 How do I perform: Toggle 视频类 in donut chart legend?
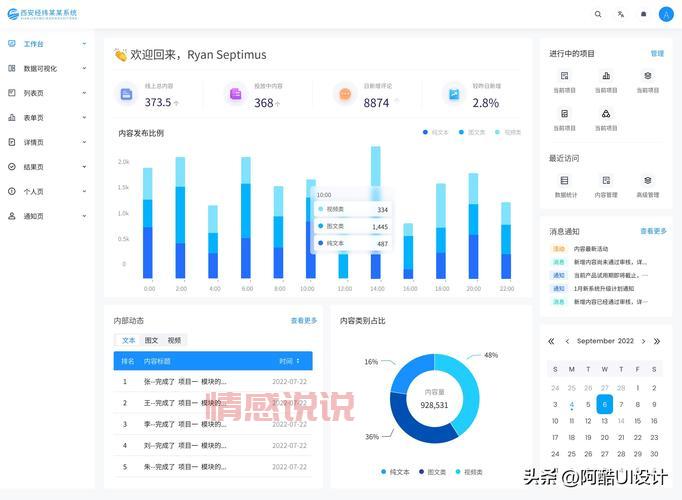pos(469,472)
